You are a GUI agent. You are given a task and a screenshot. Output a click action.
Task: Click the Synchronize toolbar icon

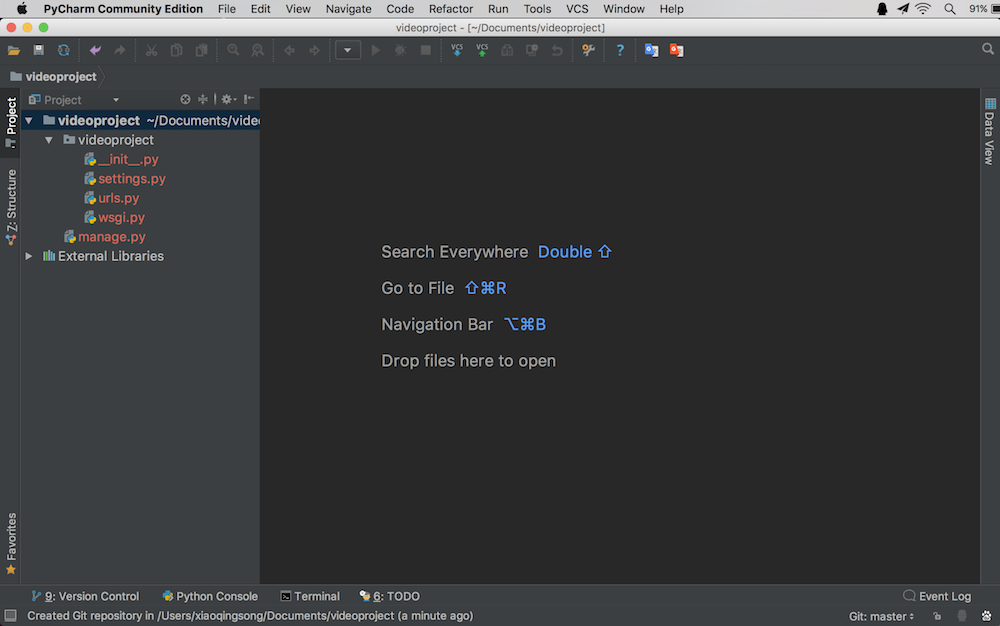tap(63, 50)
